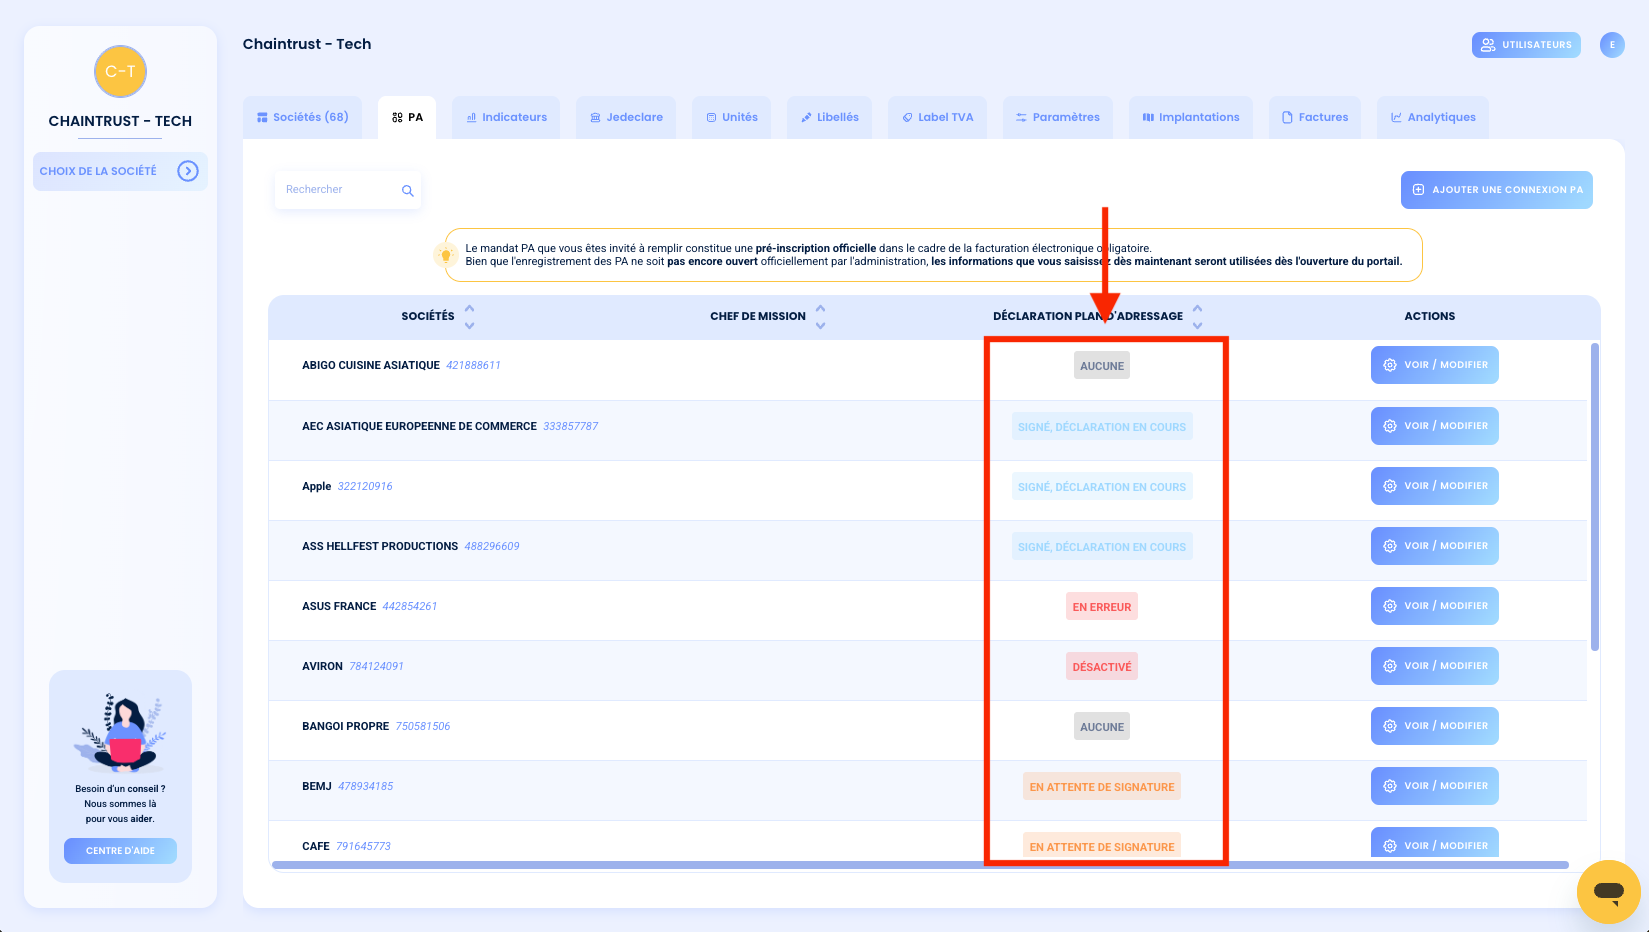Click the DÉSACTIVÉ status badge
The image size is (1649, 932).
[x=1102, y=667]
